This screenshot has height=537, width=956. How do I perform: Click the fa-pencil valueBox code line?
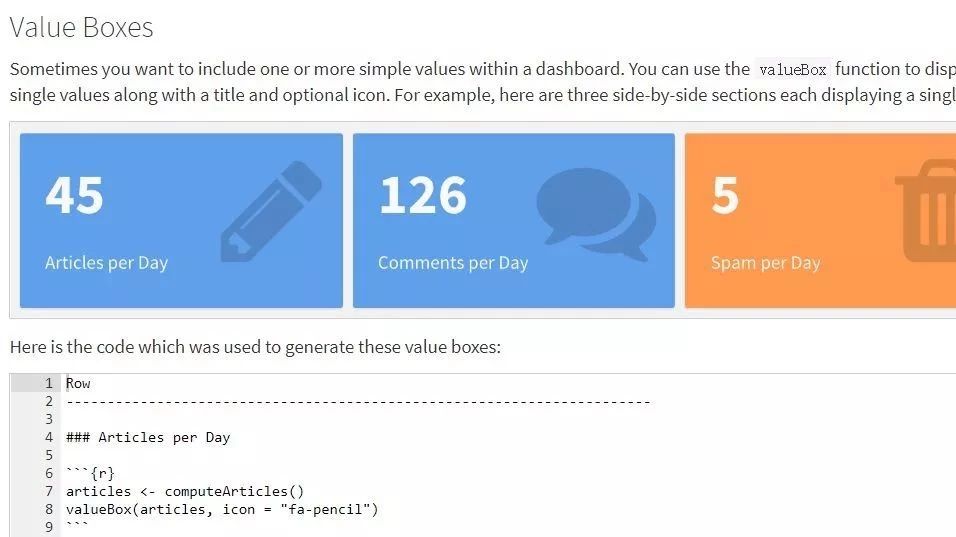222,510
